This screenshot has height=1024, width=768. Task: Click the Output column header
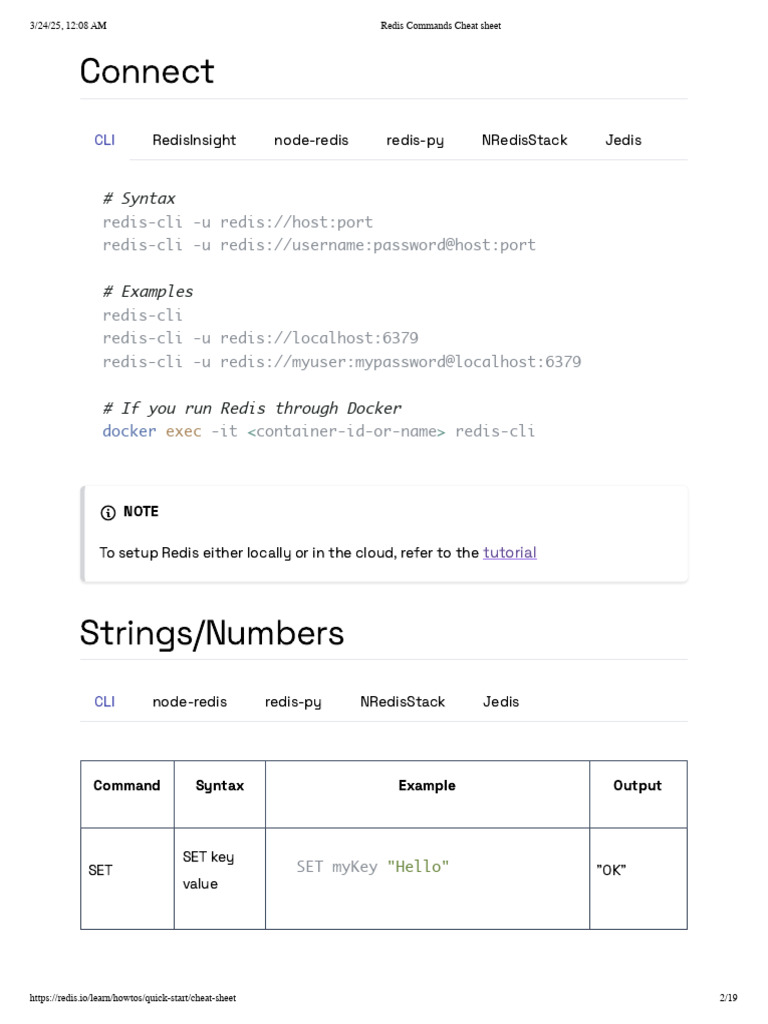637,786
